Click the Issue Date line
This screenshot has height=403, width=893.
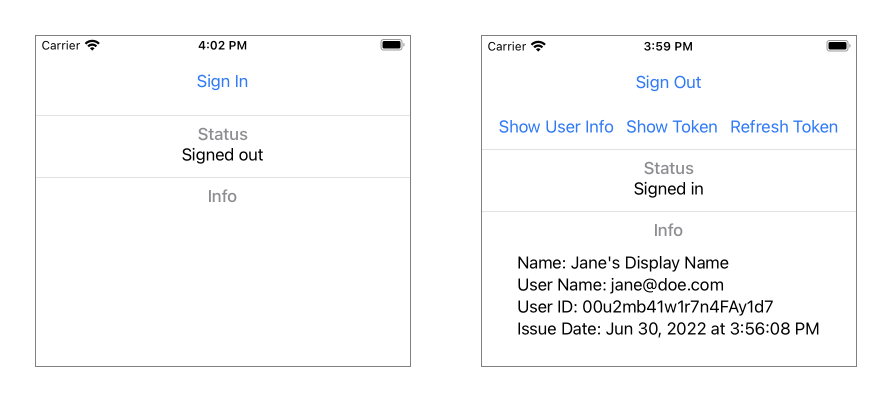[x=668, y=328]
